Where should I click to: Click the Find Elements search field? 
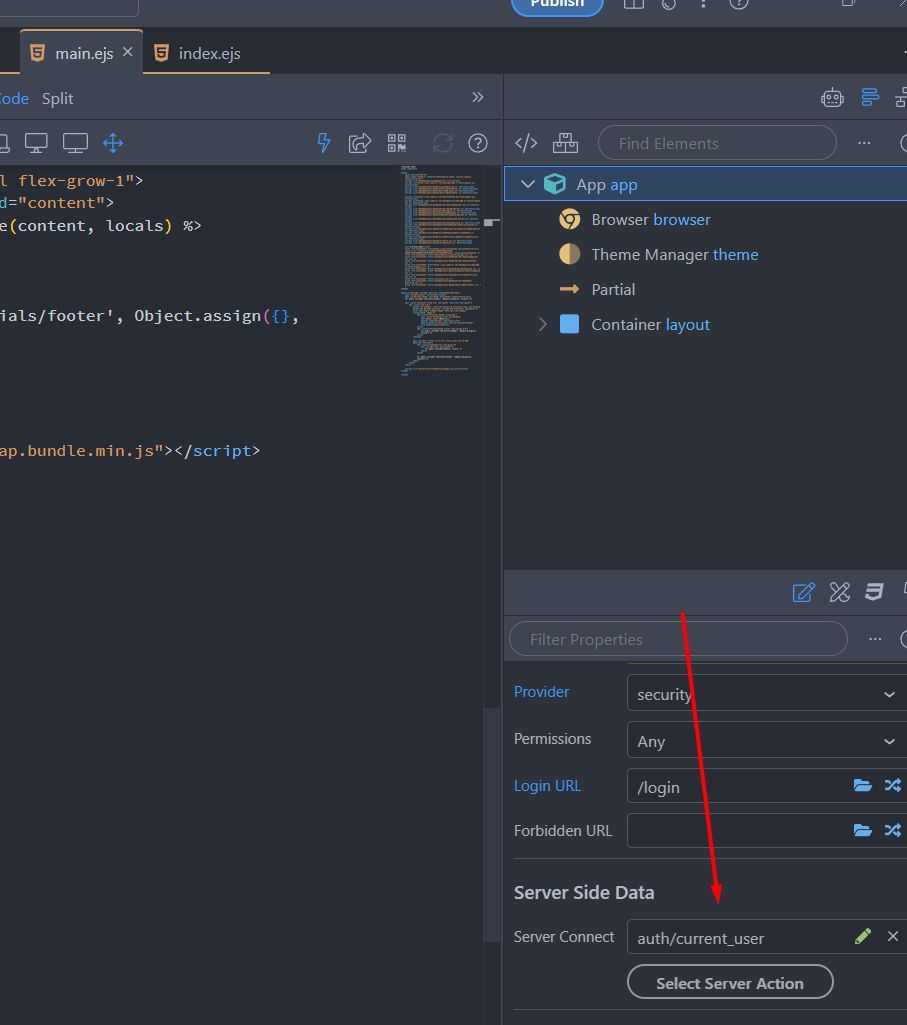716,143
